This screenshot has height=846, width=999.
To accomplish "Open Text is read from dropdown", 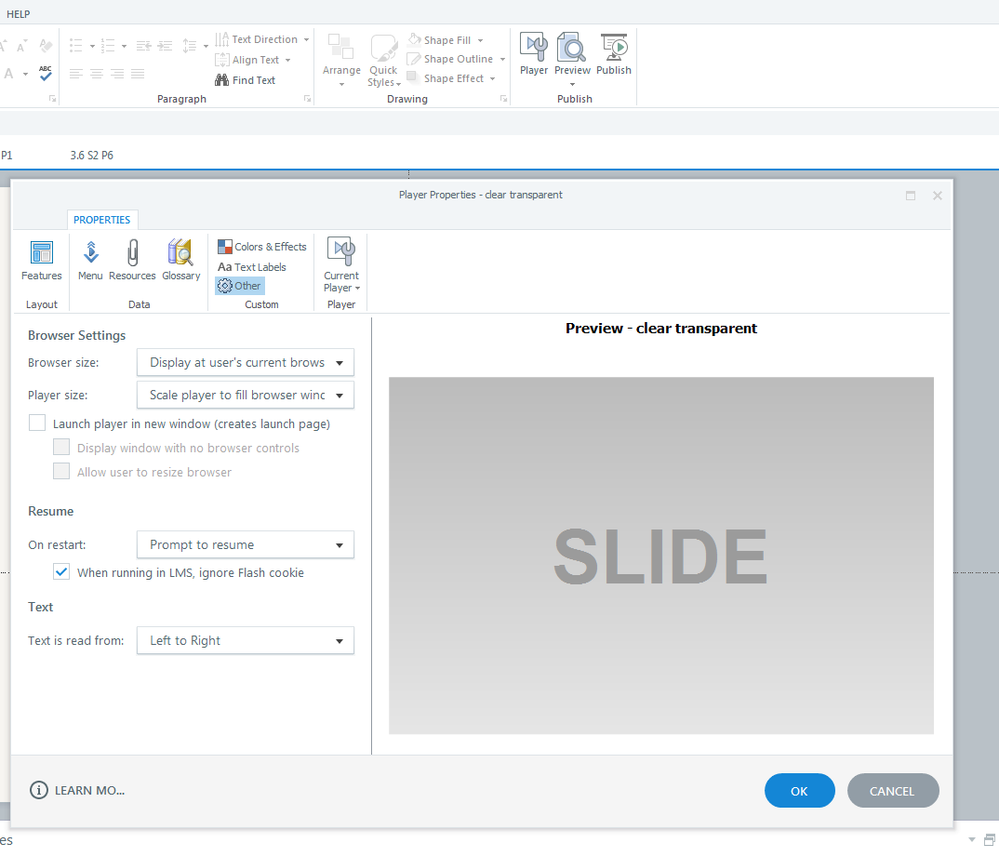I will tap(245, 641).
